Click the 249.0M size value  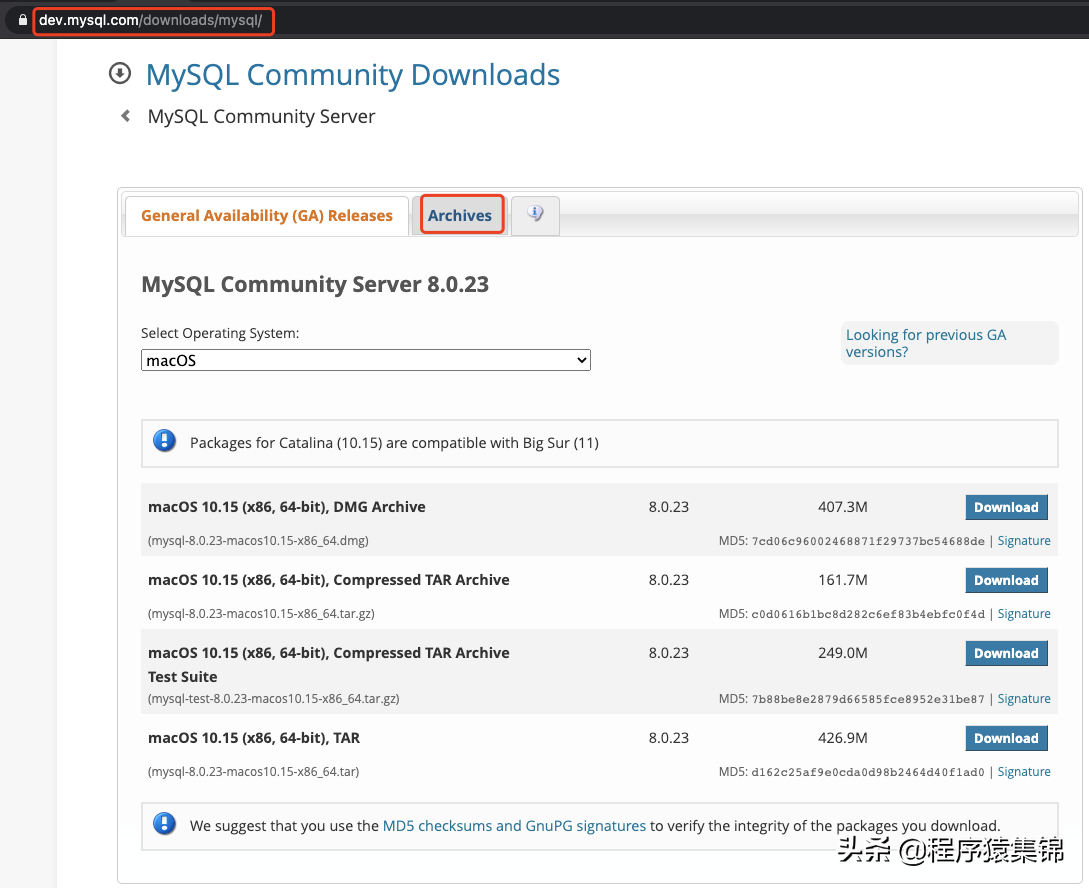[842, 653]
